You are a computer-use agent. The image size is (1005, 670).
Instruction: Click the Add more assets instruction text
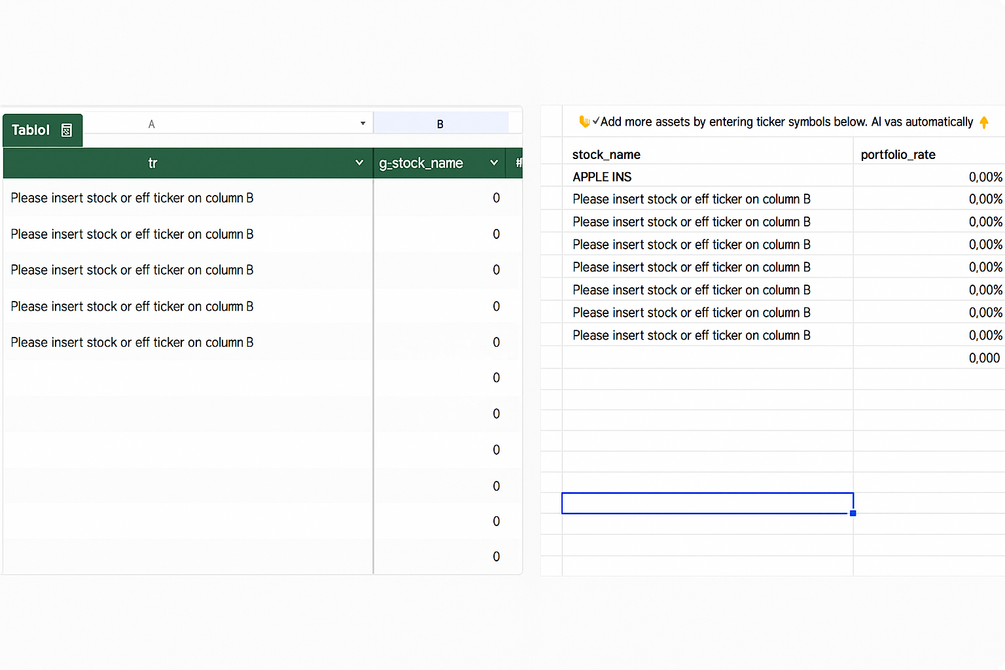[786, 122]
